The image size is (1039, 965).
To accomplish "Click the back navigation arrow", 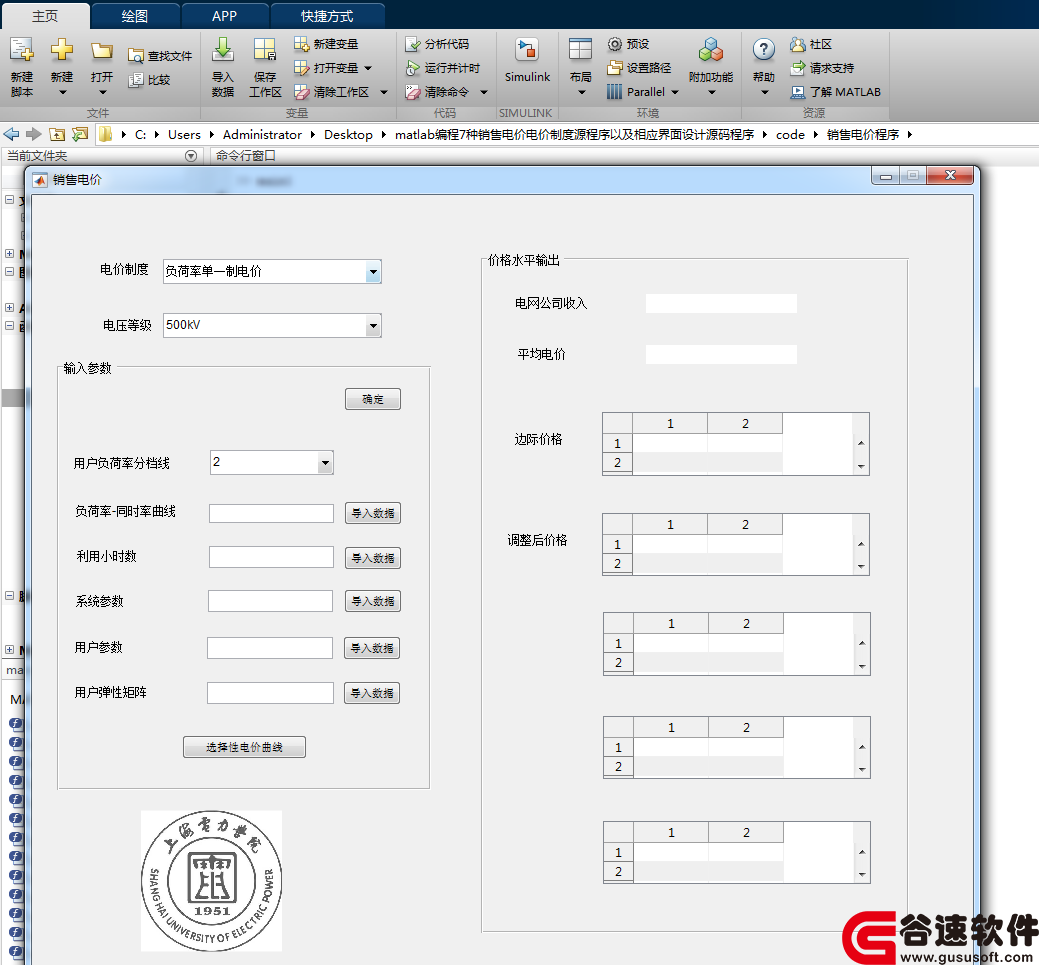I will tap(11, 135).
